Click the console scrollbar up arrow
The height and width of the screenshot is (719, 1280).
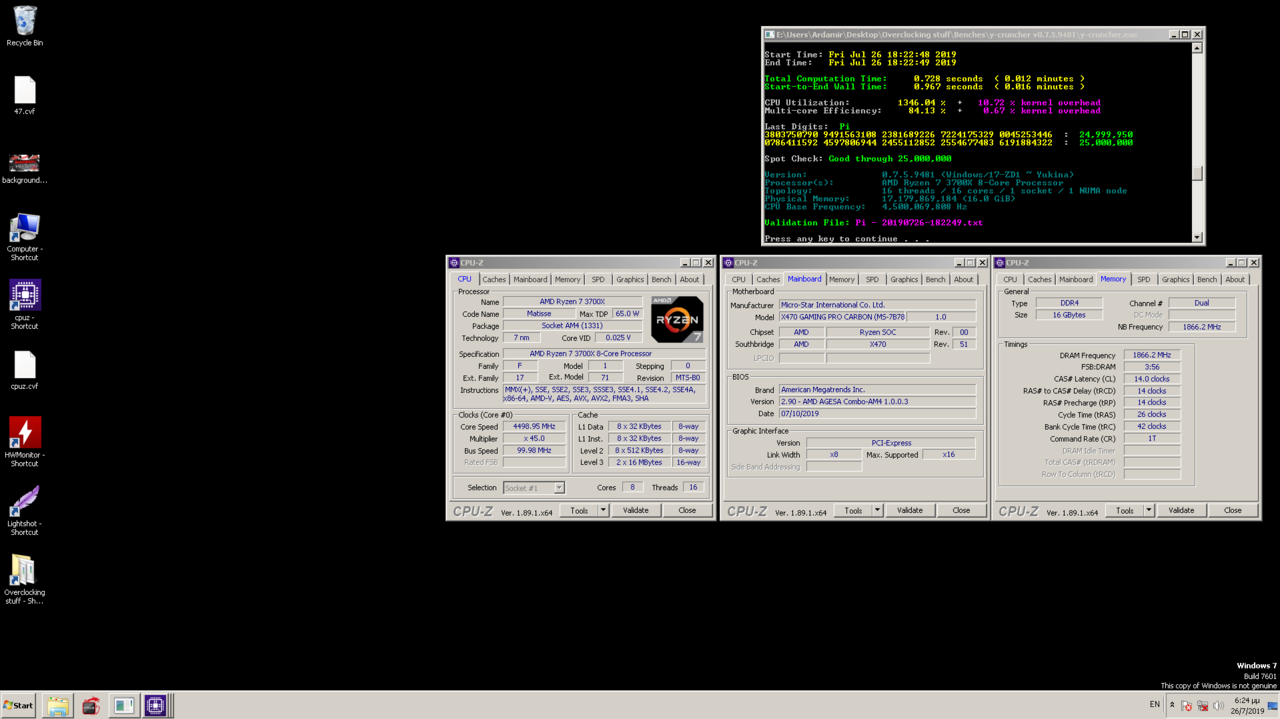(x=1197, y=48)
